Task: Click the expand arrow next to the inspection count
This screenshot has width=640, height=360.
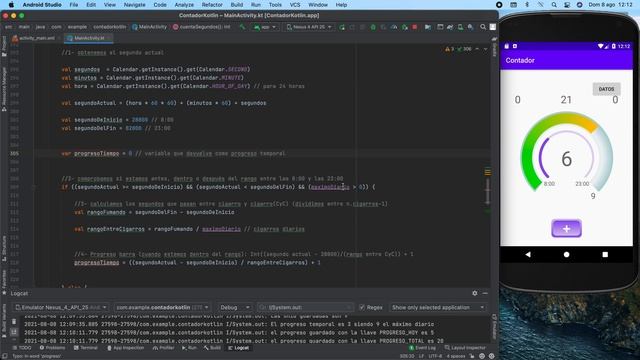Action: pyautogui.click(x=477, y=49)
